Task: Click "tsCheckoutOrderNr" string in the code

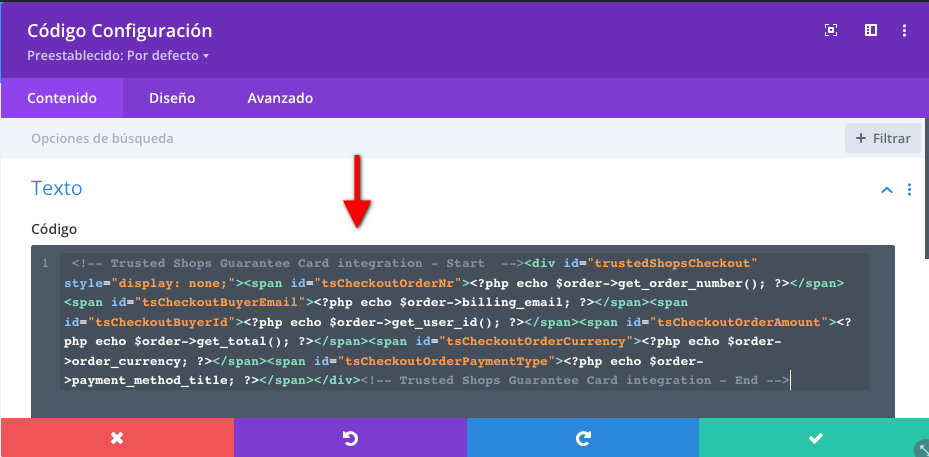Action: pyautogui.click(x=388, y=283)
